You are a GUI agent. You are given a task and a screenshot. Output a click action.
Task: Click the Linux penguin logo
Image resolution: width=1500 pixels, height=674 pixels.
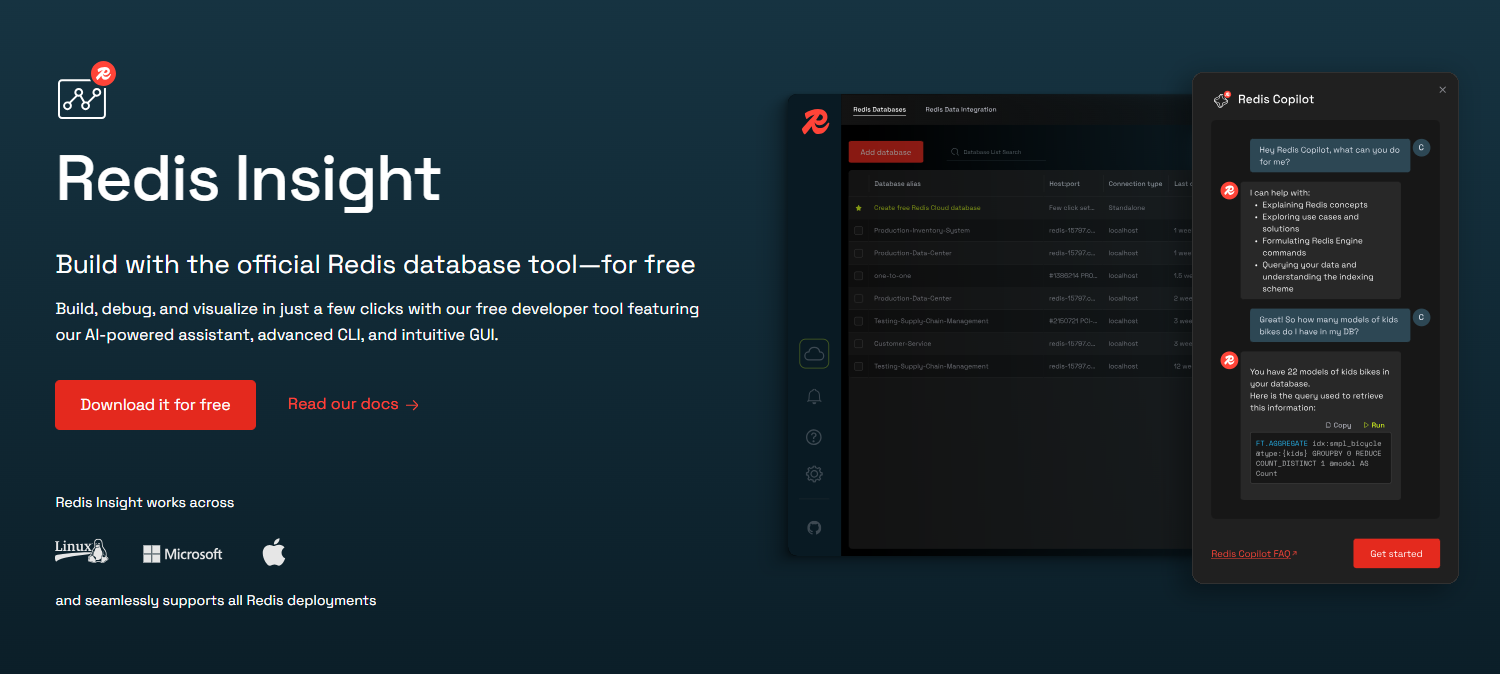tap(81, 551)
